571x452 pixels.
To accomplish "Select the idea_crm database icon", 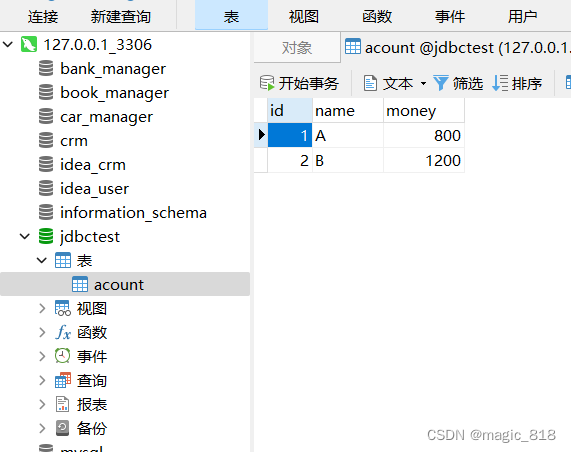I will (46, 165).
